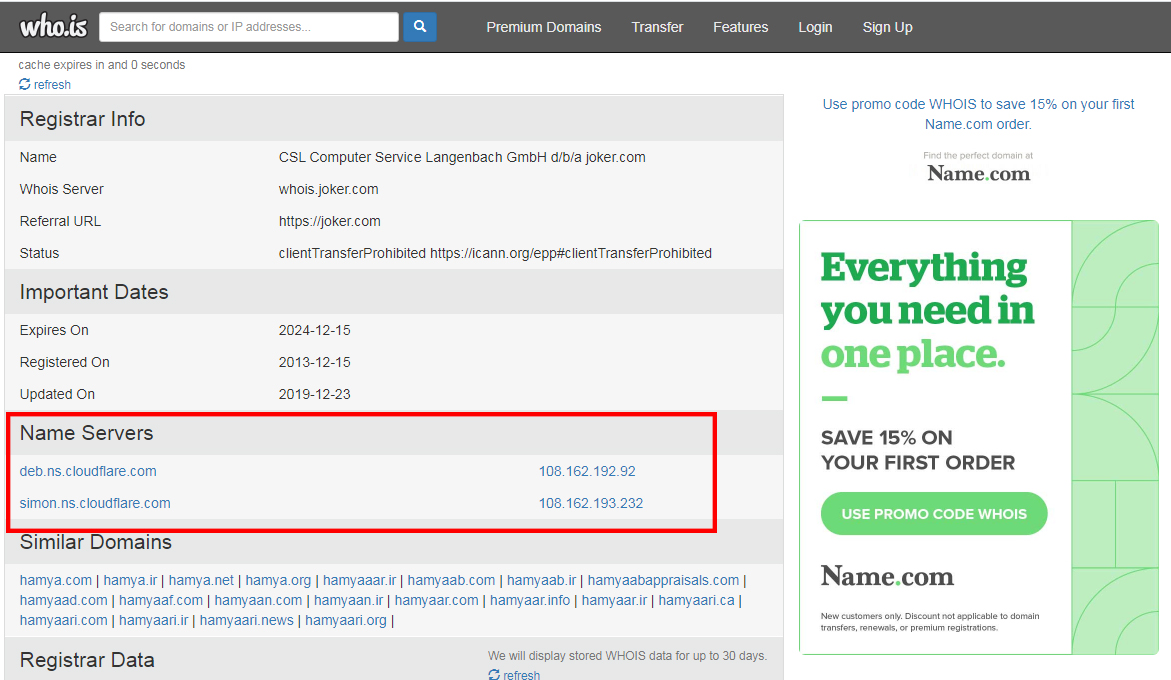Open similar domain hamya.net

201,580
